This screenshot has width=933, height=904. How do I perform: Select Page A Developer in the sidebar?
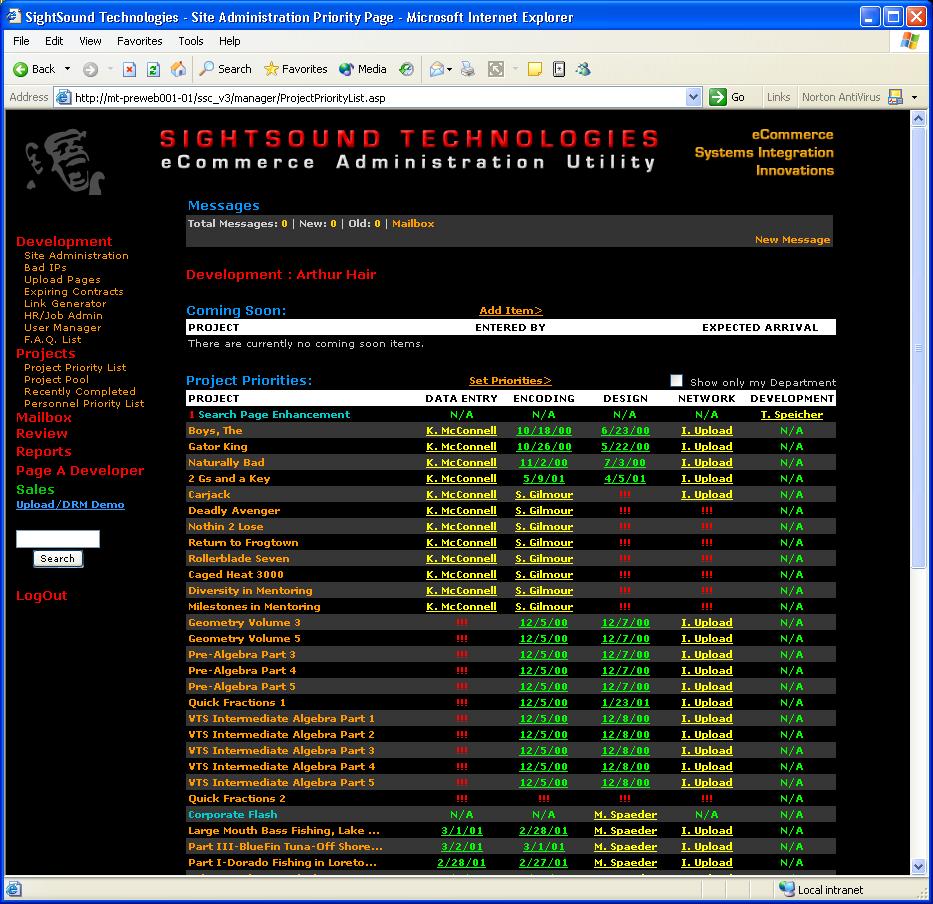click(x=80, y=471)
